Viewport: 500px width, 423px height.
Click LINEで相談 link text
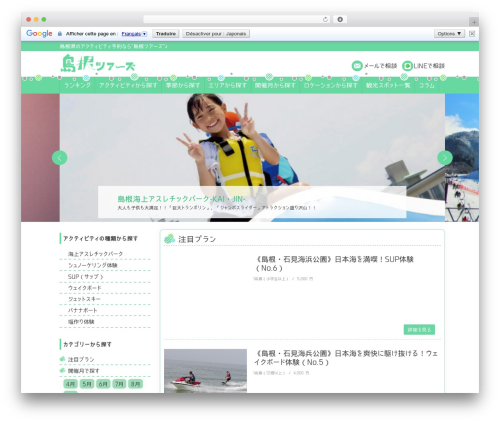coord(429,66)
